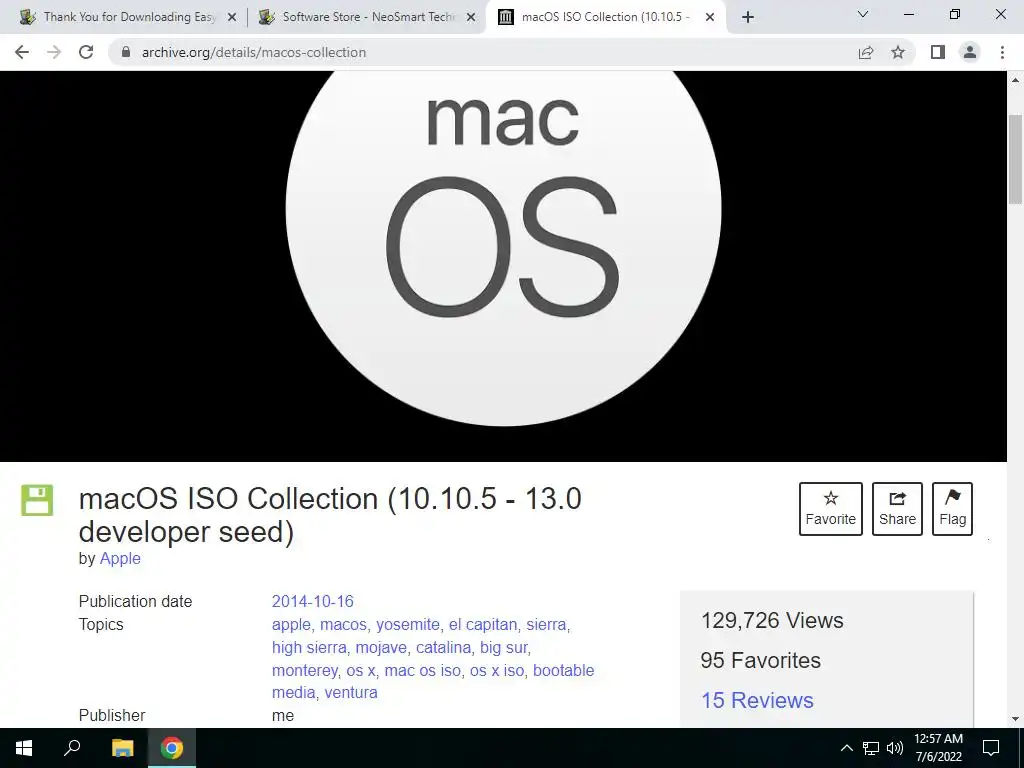Reload the archive.org page
This screenshot has height=768, width=1024.
coord(86,52)
